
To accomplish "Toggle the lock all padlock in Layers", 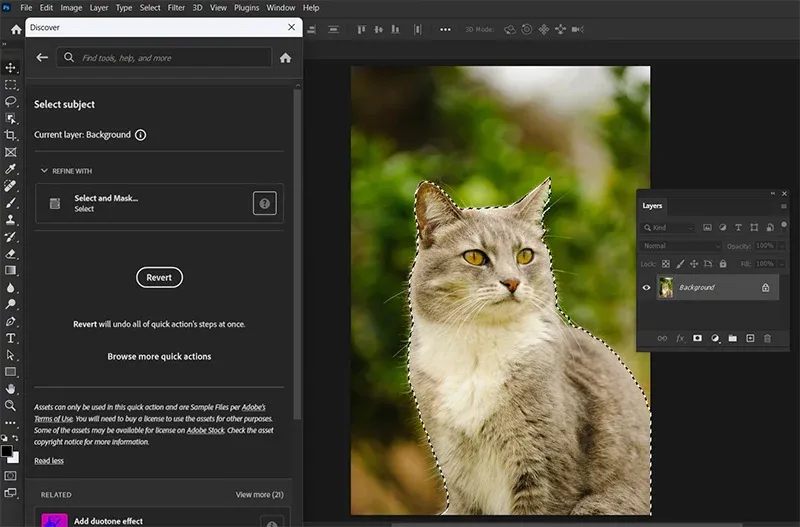I will click(x=723, y=264).
